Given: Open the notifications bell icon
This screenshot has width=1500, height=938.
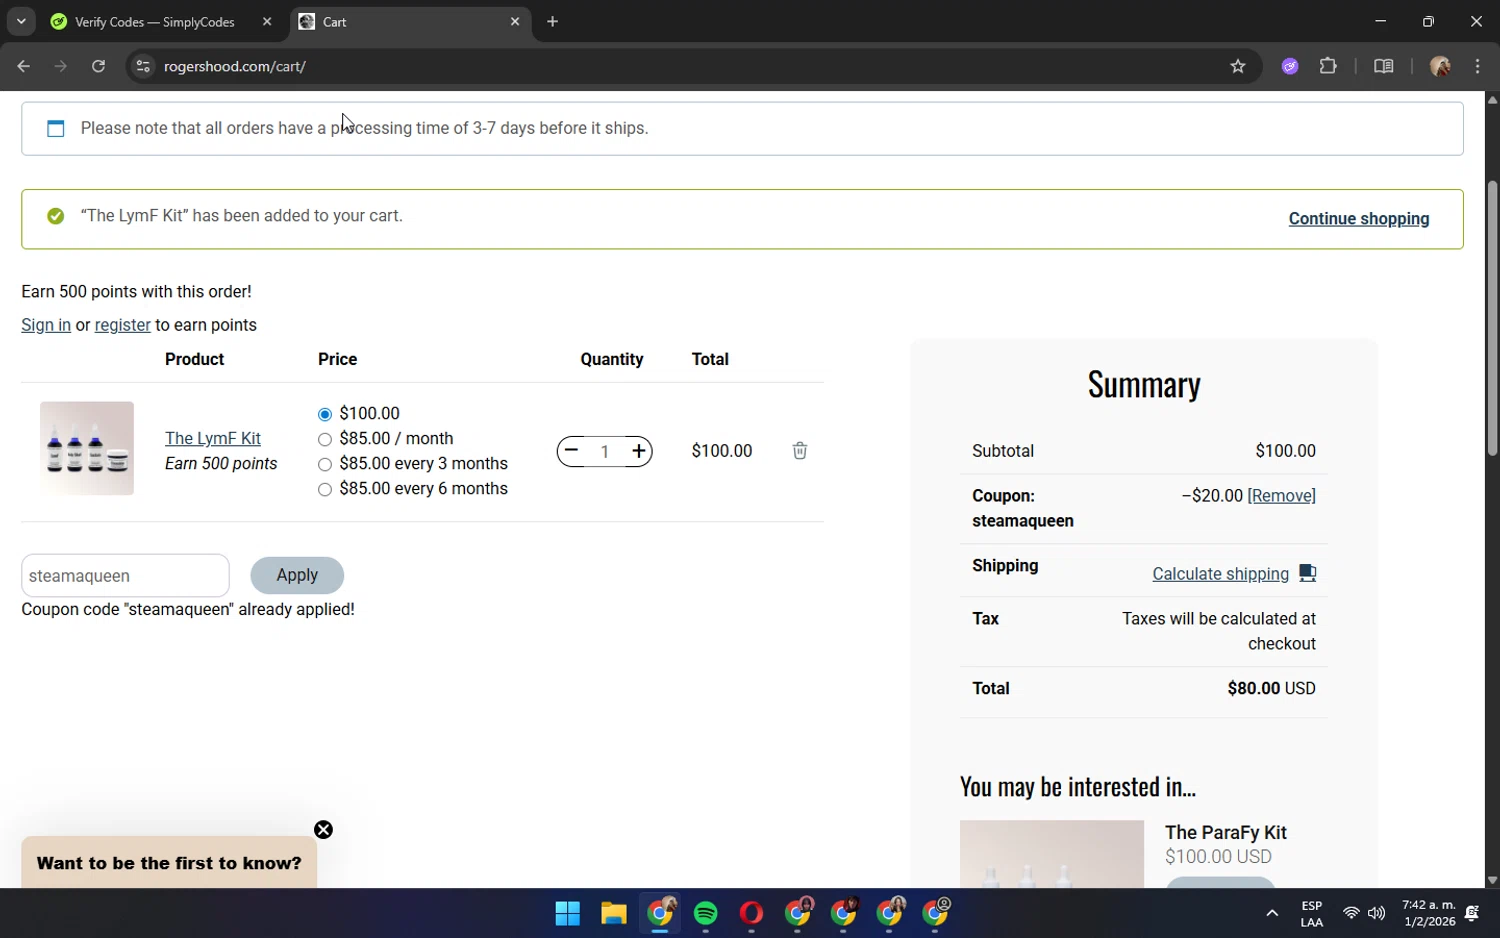Looking at the screenshot, I should coord(1472,913).
